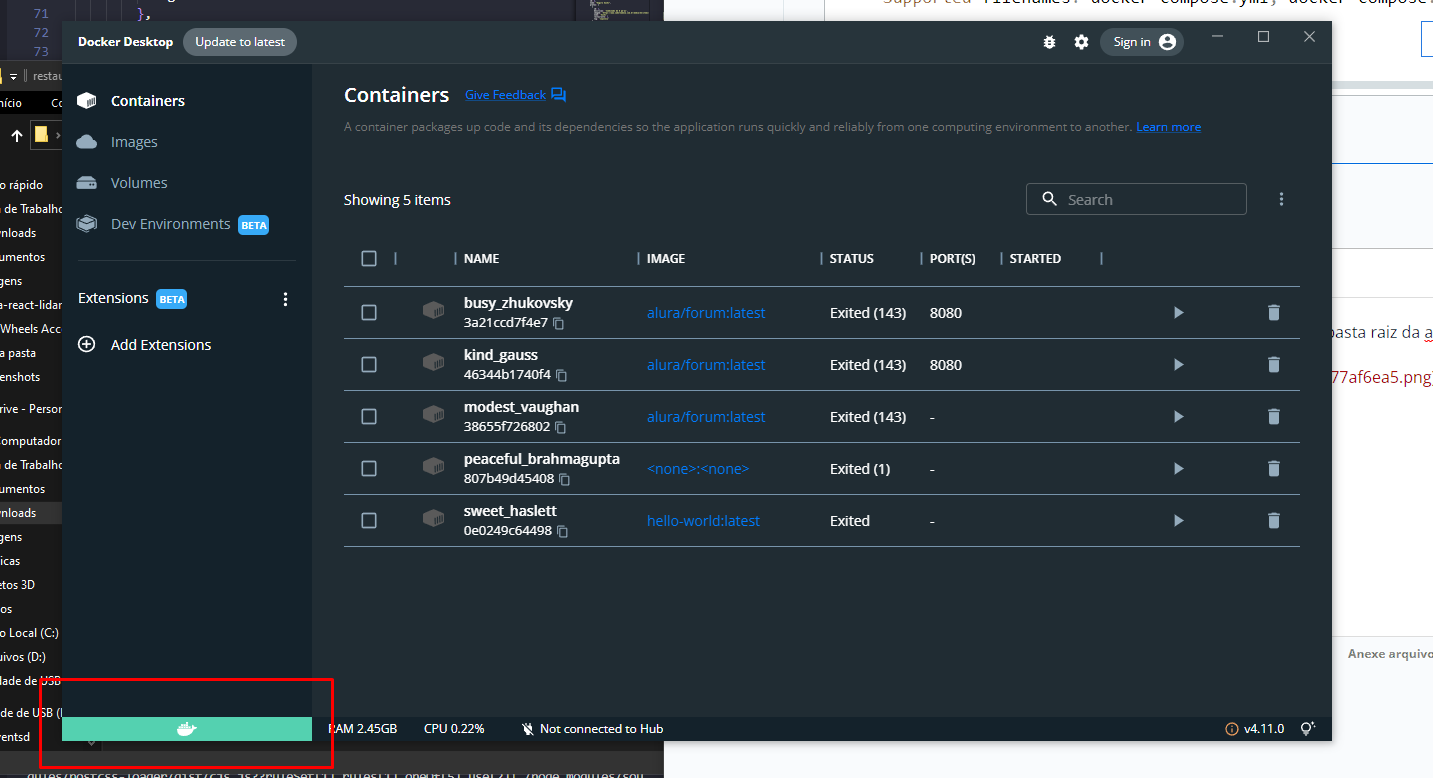
Task: Start the sweet_haslett container
Action: click(1178, 520)
